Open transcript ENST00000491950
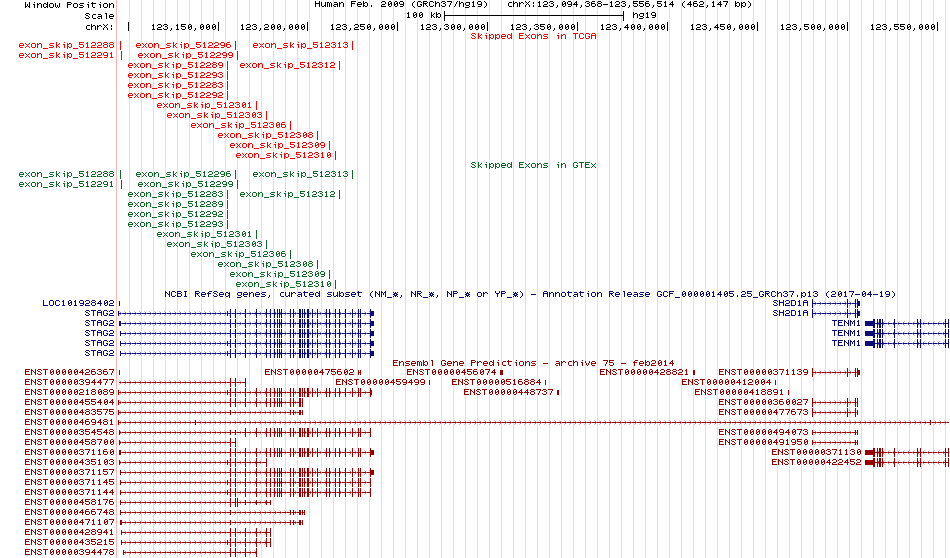This screenshot has height=558, width=950. (763, 442)
